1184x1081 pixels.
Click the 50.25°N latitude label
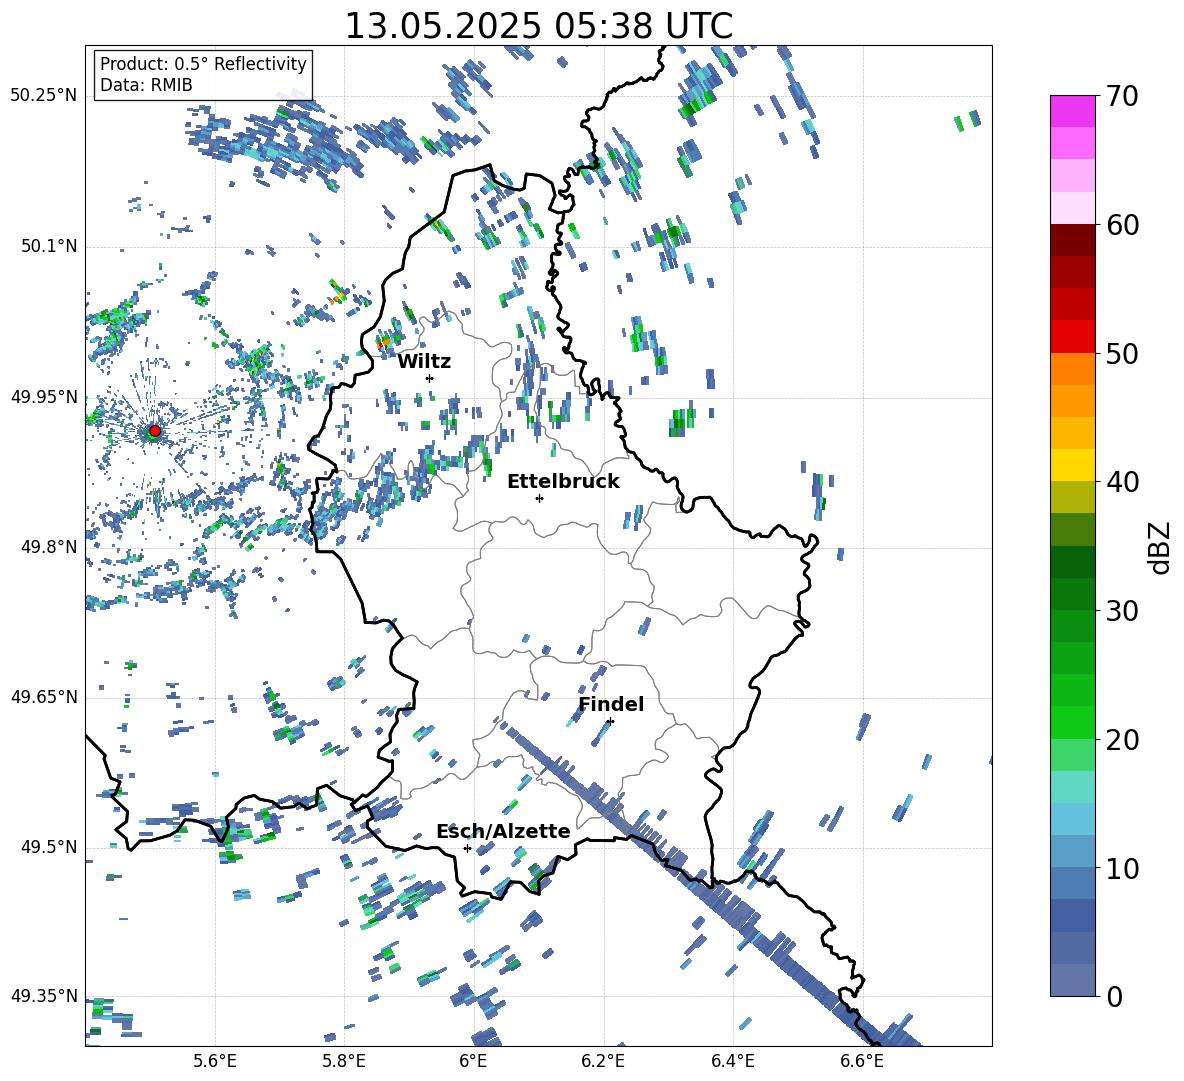44,95
